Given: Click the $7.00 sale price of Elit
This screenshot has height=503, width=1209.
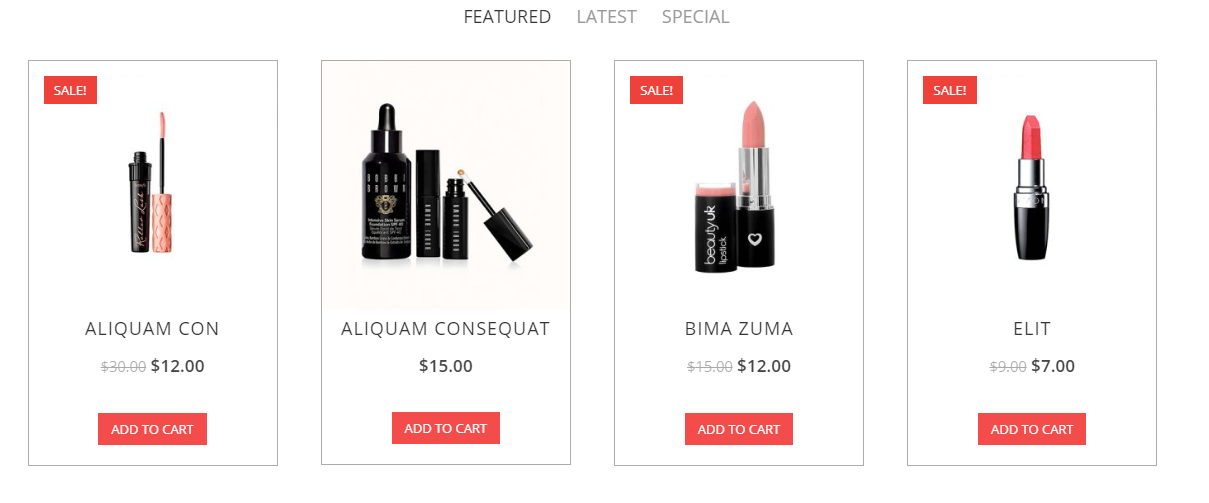Looking at the screenshot, I should click(1053, 366).
